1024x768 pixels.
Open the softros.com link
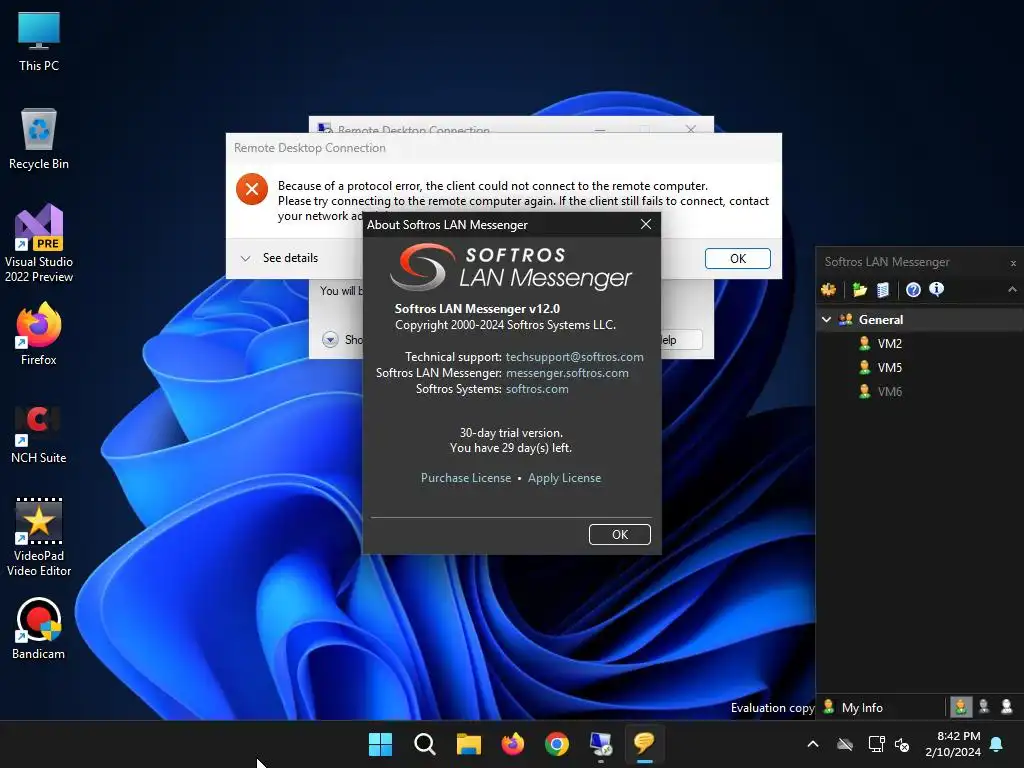coord(537,389)
